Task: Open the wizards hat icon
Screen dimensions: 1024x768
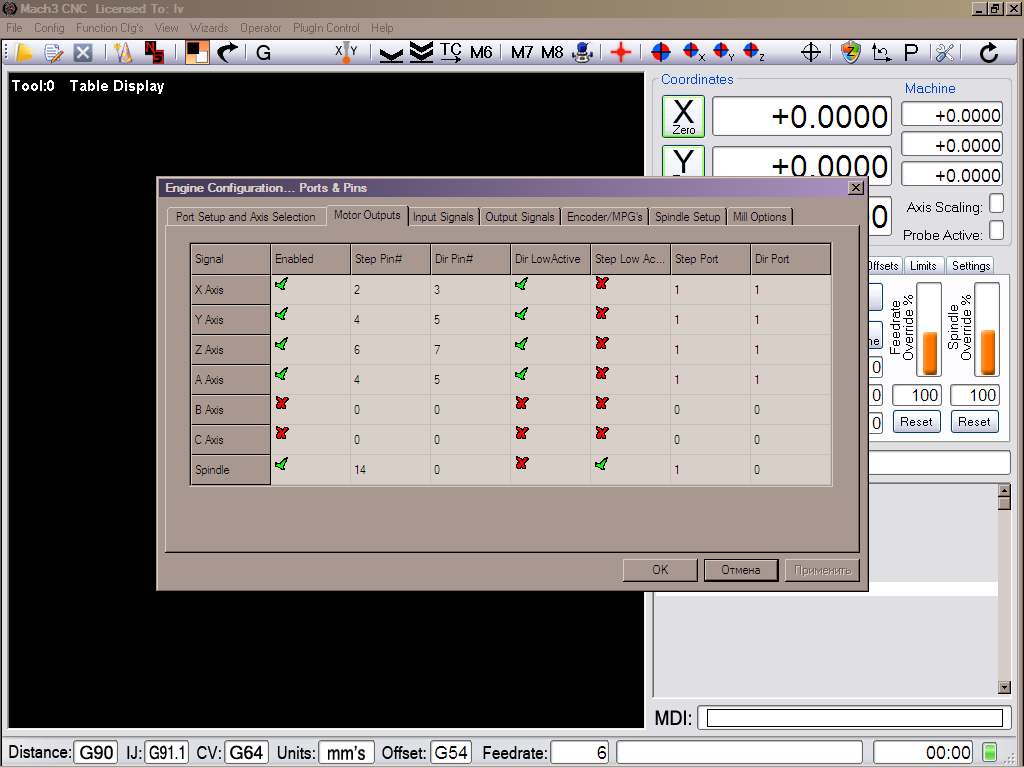Action: coord(123,52)
